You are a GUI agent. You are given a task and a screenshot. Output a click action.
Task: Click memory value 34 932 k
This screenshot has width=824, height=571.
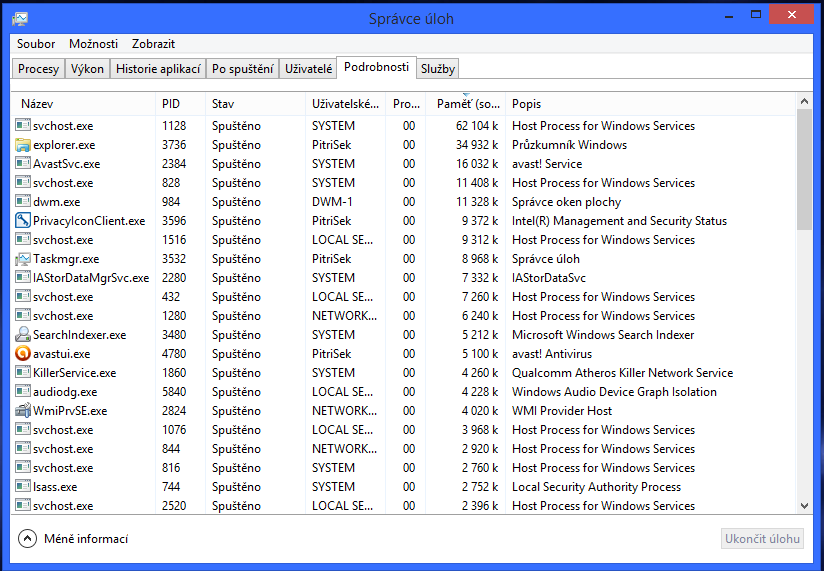pos(477,144)
